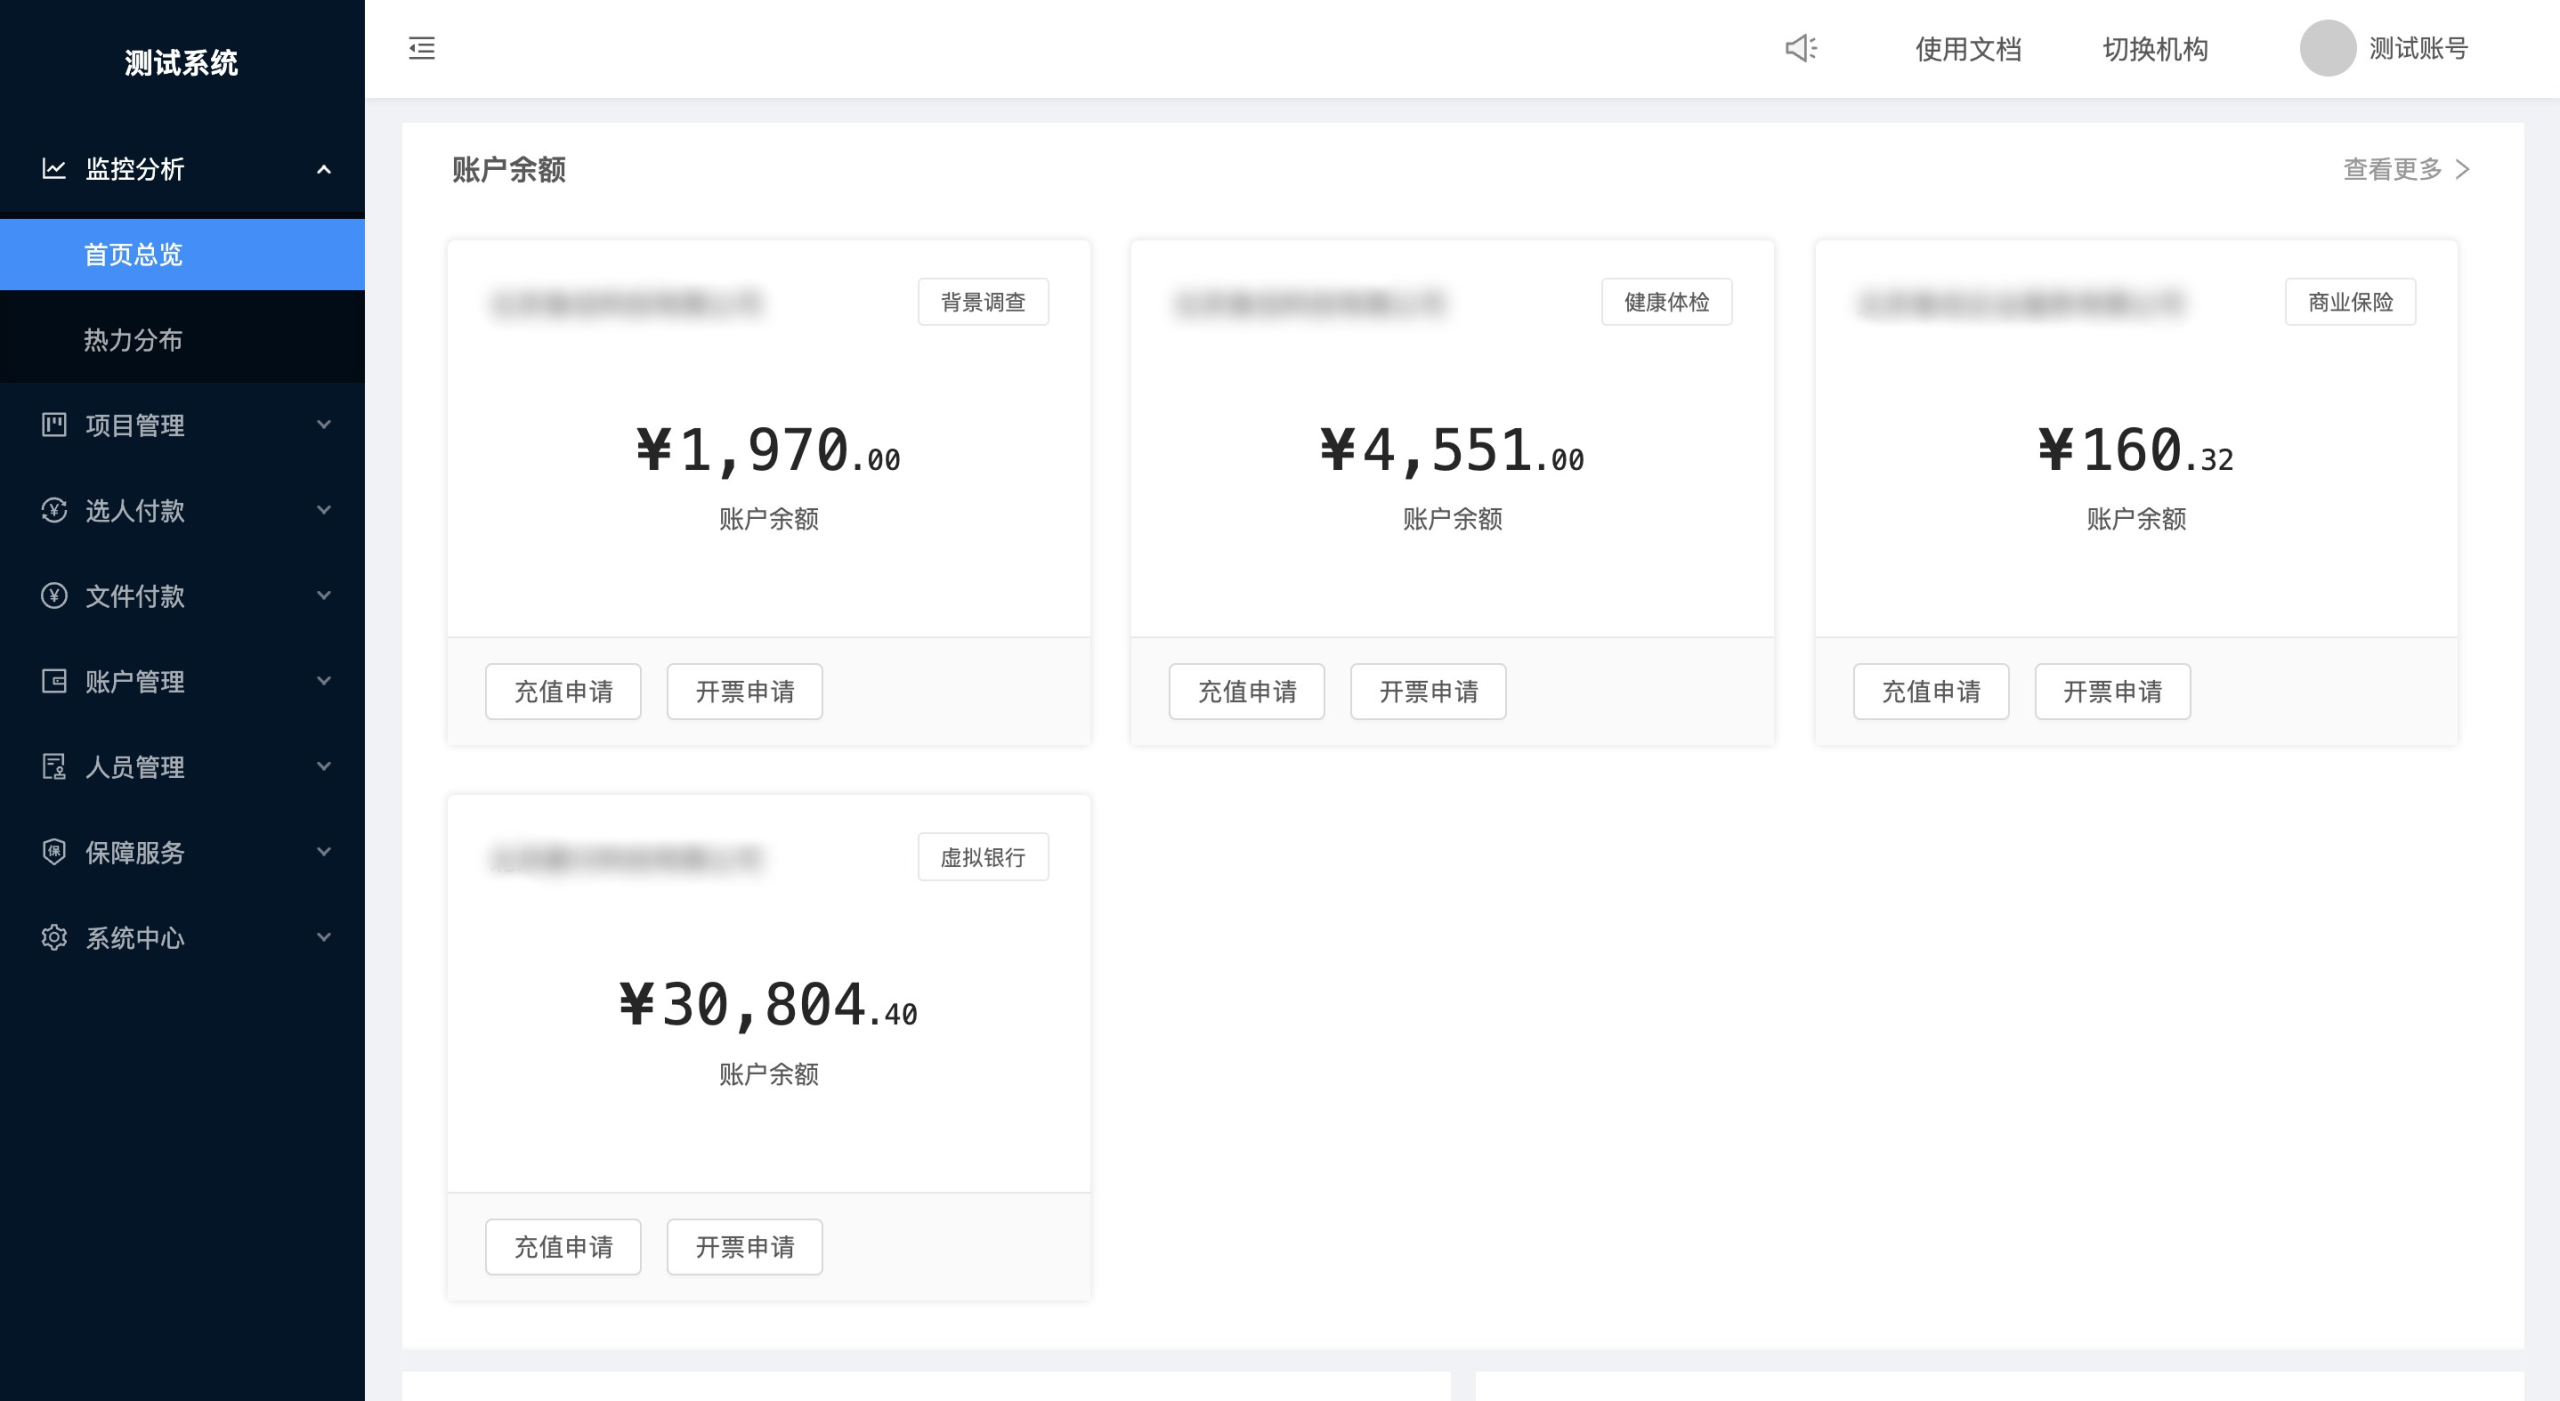Click 充值申请 on the 背景调查 card
This screenshot has width=2560, height=1401.
pos(563,691)
